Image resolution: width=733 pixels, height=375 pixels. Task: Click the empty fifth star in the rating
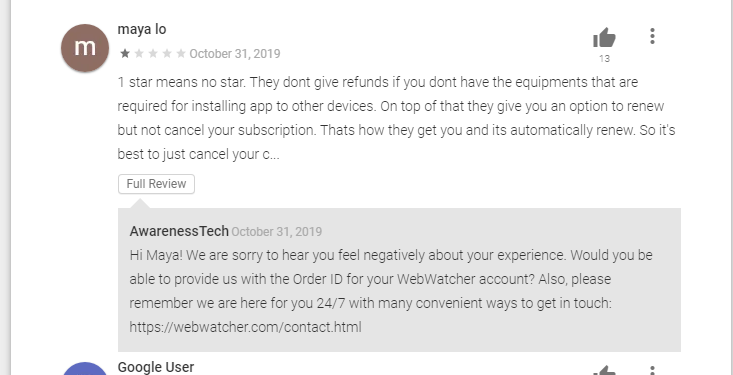coord(181,53)
